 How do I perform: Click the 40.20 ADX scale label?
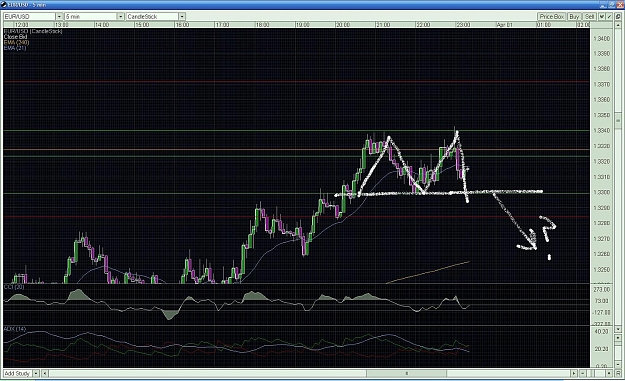tap(601, 332)
